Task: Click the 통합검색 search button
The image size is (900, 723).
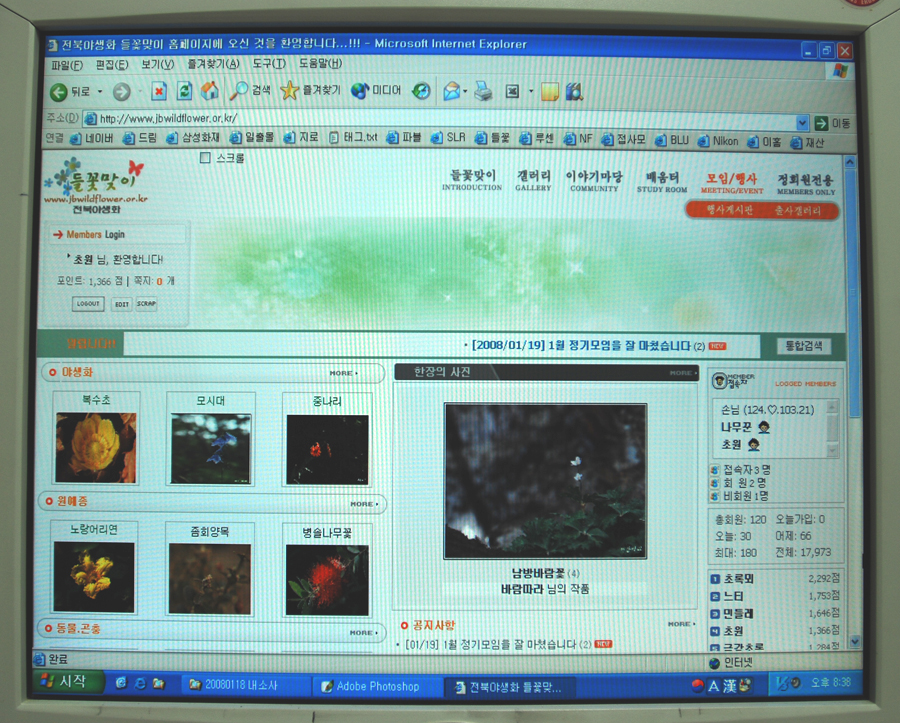Action: point(804,345)
